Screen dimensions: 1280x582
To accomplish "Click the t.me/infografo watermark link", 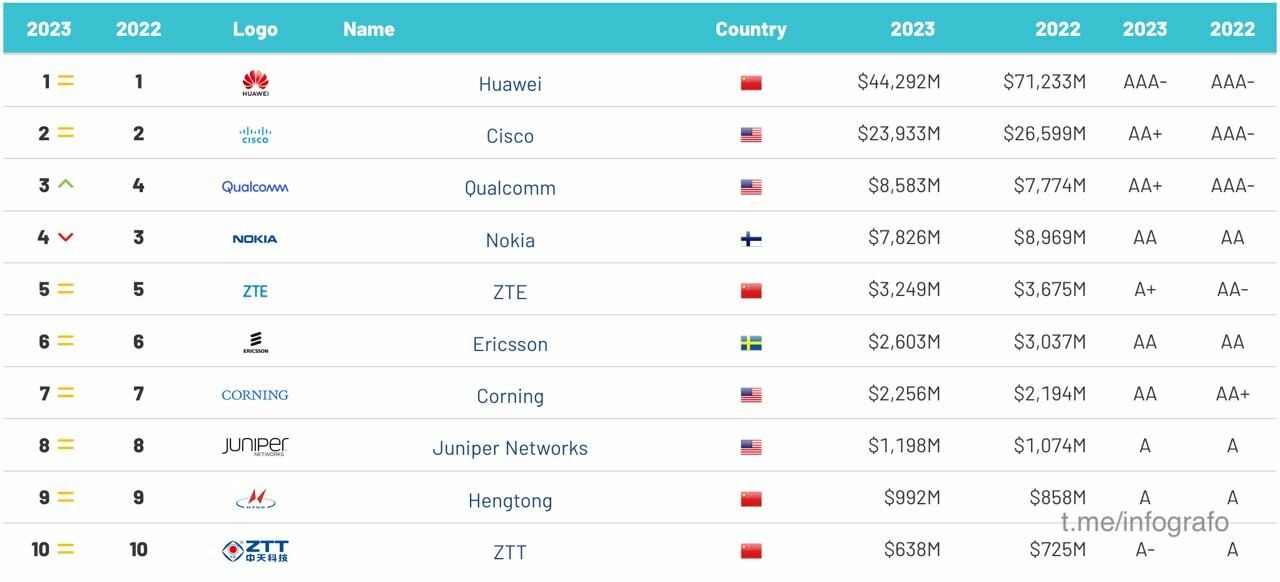I will point(1145,522).
